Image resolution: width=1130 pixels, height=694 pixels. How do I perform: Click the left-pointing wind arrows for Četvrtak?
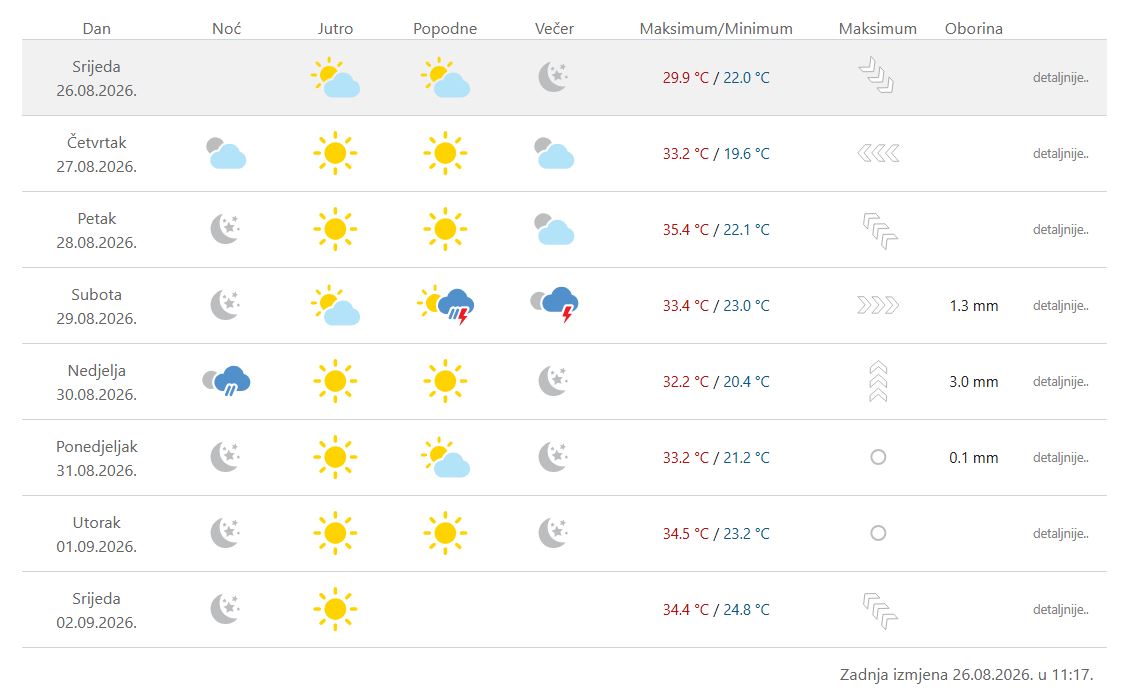[878, 153]
